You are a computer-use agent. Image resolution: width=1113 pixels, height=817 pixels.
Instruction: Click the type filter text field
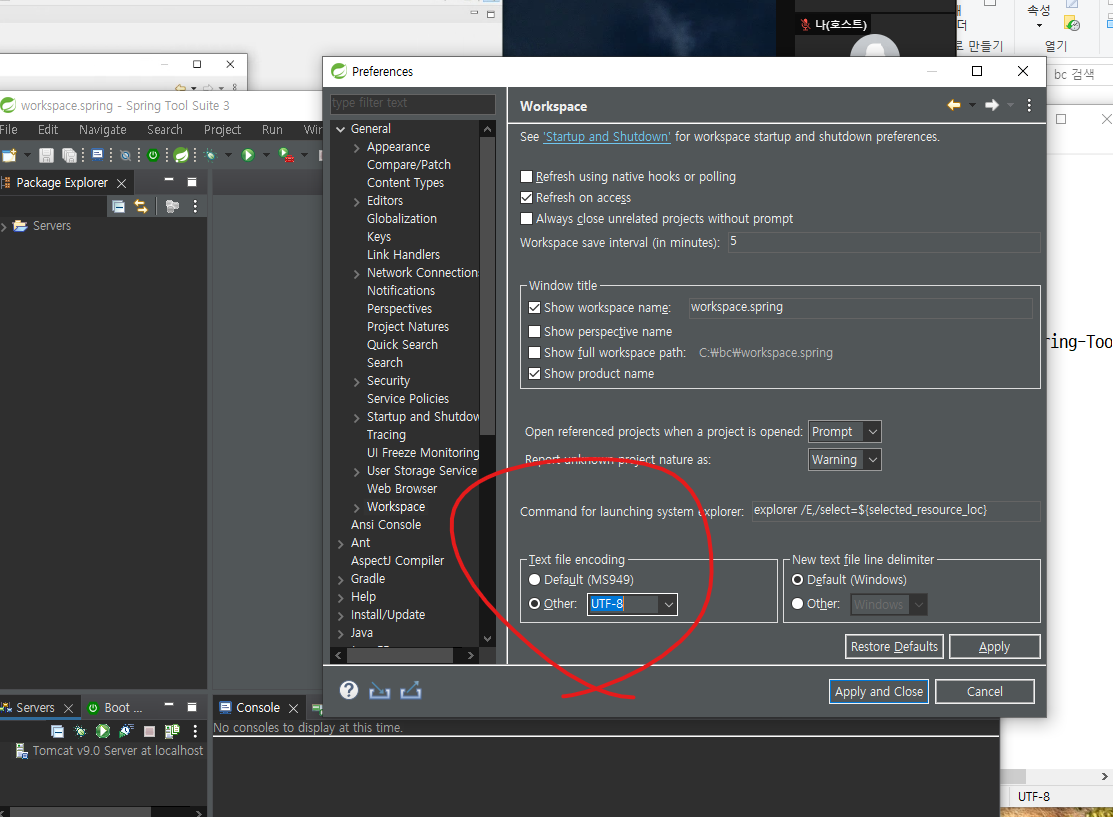[412, 104]
